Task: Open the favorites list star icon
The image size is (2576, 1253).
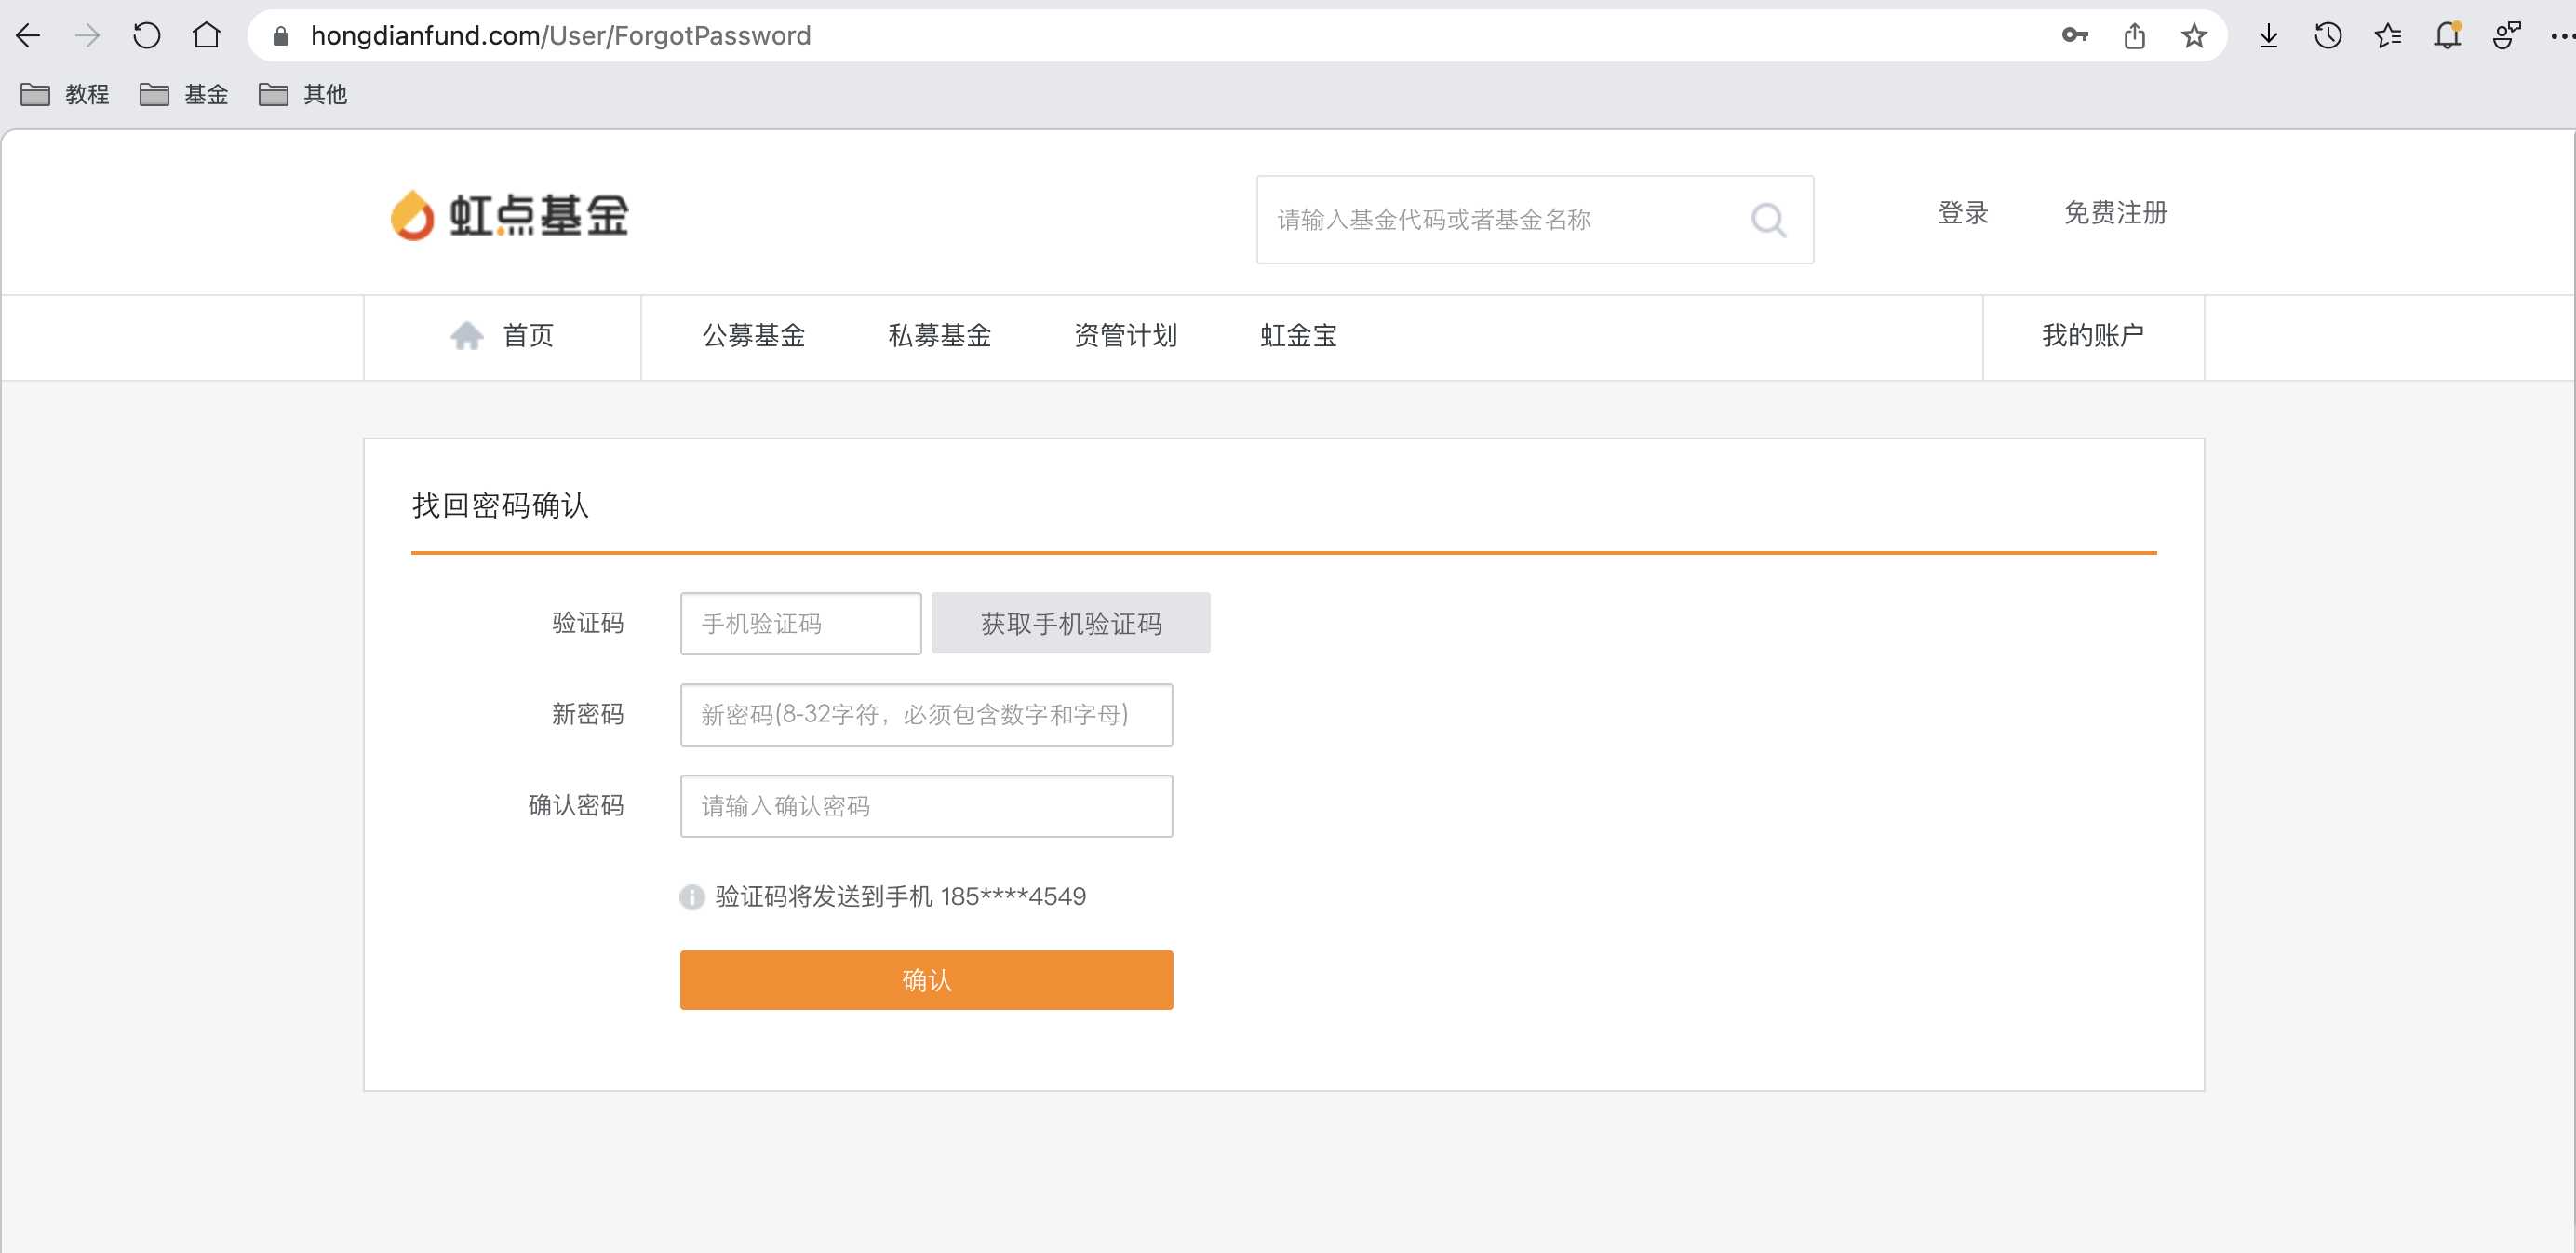Action: [2388, 36]
